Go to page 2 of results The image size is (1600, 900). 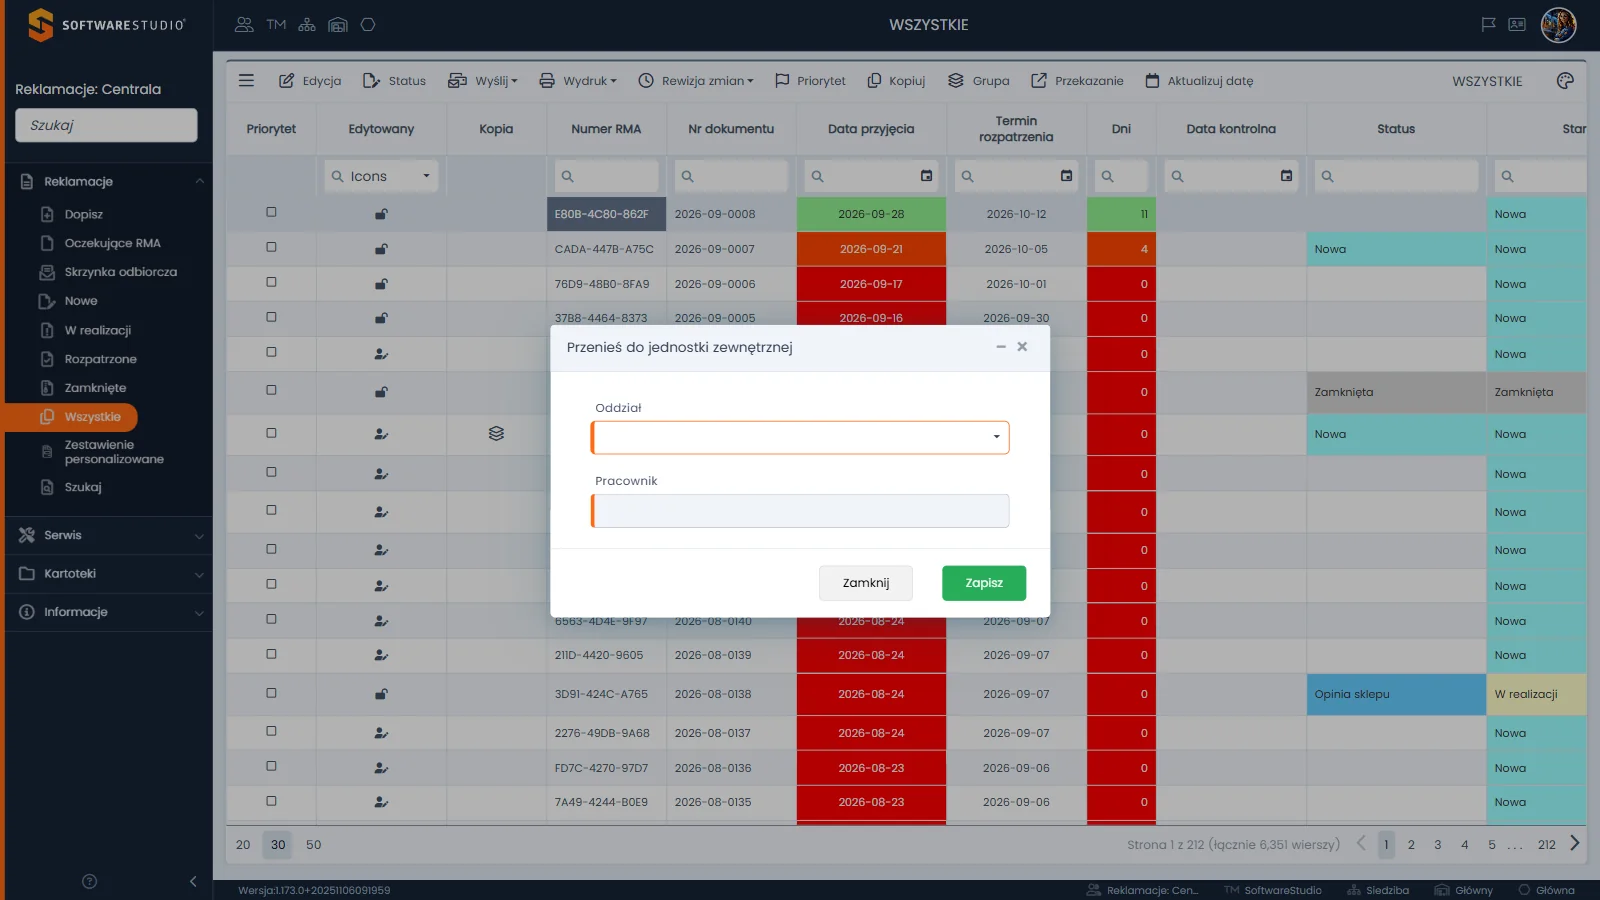[x=1411, y=845]
